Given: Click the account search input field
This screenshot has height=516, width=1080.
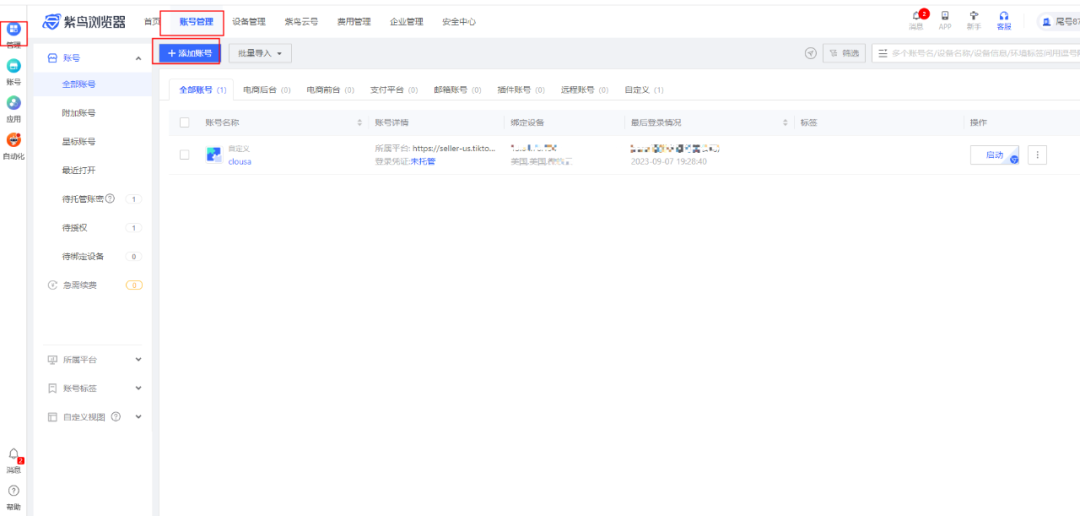Looking at the screenshot, I should 980,53.
